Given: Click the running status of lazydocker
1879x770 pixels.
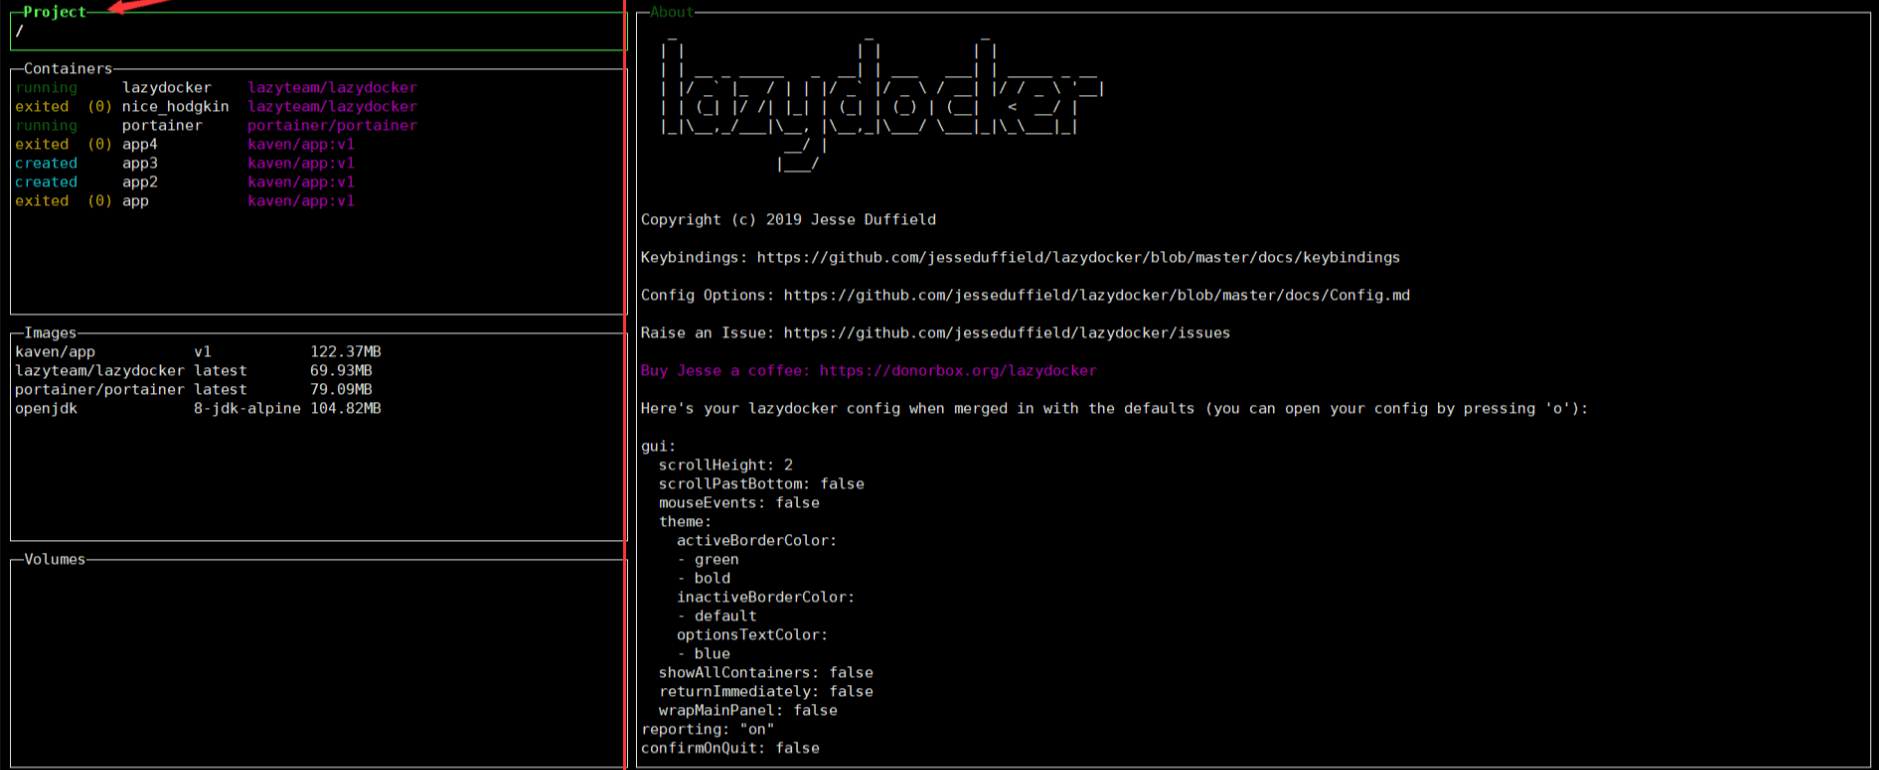Looking at the screenshot, I should 46,88.
